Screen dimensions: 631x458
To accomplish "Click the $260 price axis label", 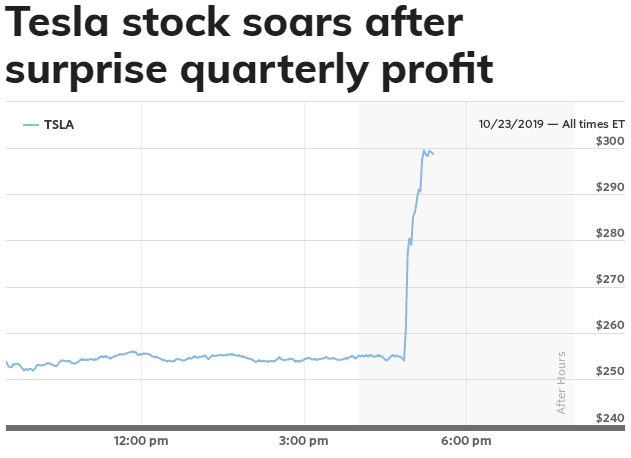I will [609, 325].
